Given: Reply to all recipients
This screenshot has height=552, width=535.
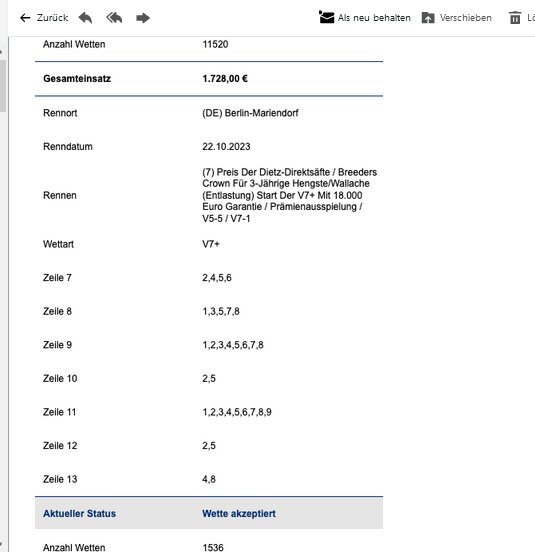Looking at the screenshot, I should pos(114,18).
